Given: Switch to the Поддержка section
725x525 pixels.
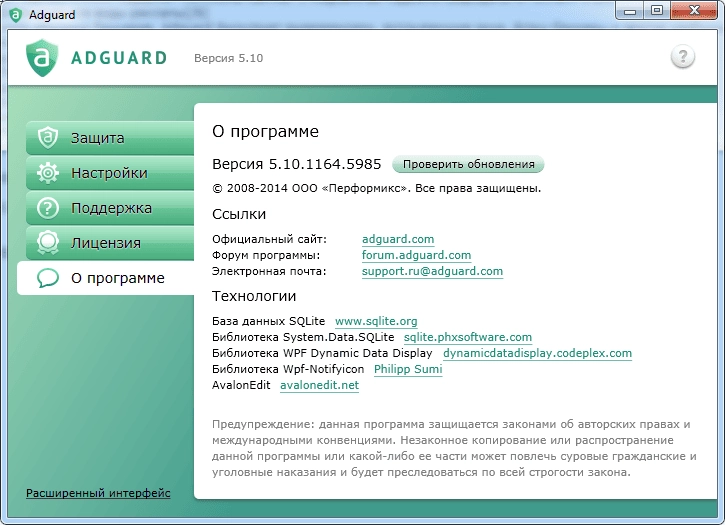Looking at the screenshot, I should (110, 208).
